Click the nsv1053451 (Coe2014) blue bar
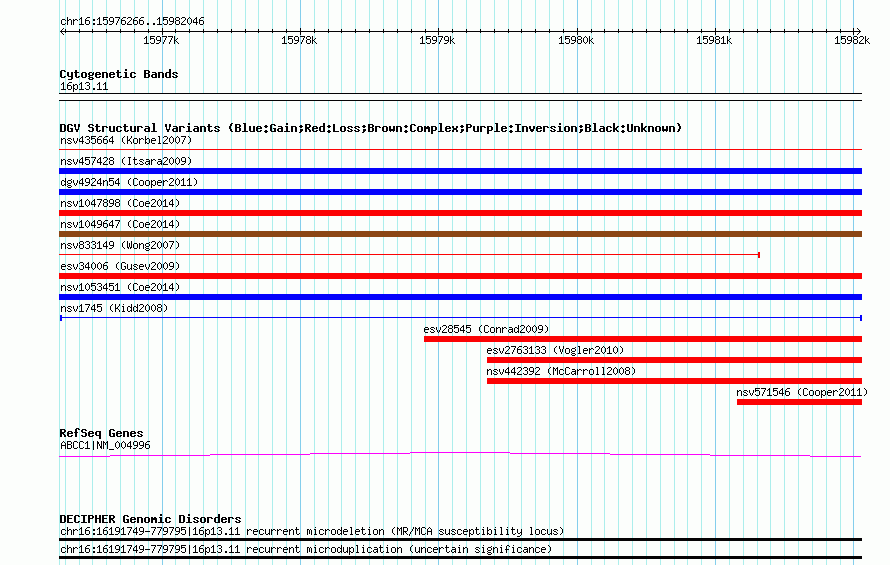The width and height of the screenshot is (890, 565). (460, 297)
